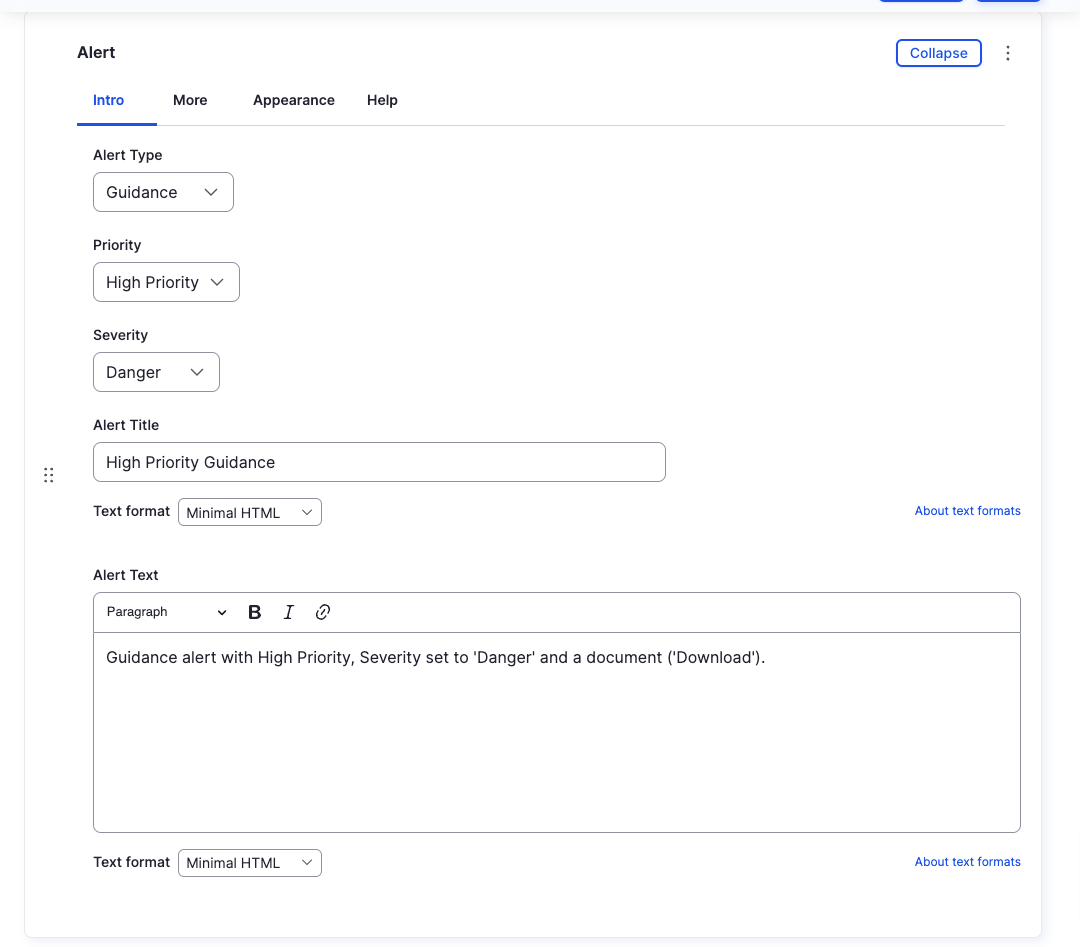Viewport: 1080px width, 947px height.
Task: Insert a link using the editor toolbar
Action: (322, 611)
